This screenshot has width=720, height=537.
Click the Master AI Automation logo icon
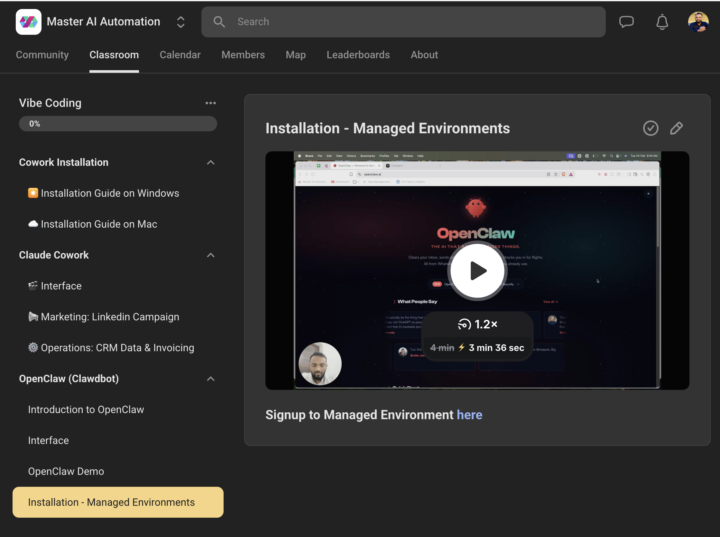pyautogui.click(x=28, y=22)
